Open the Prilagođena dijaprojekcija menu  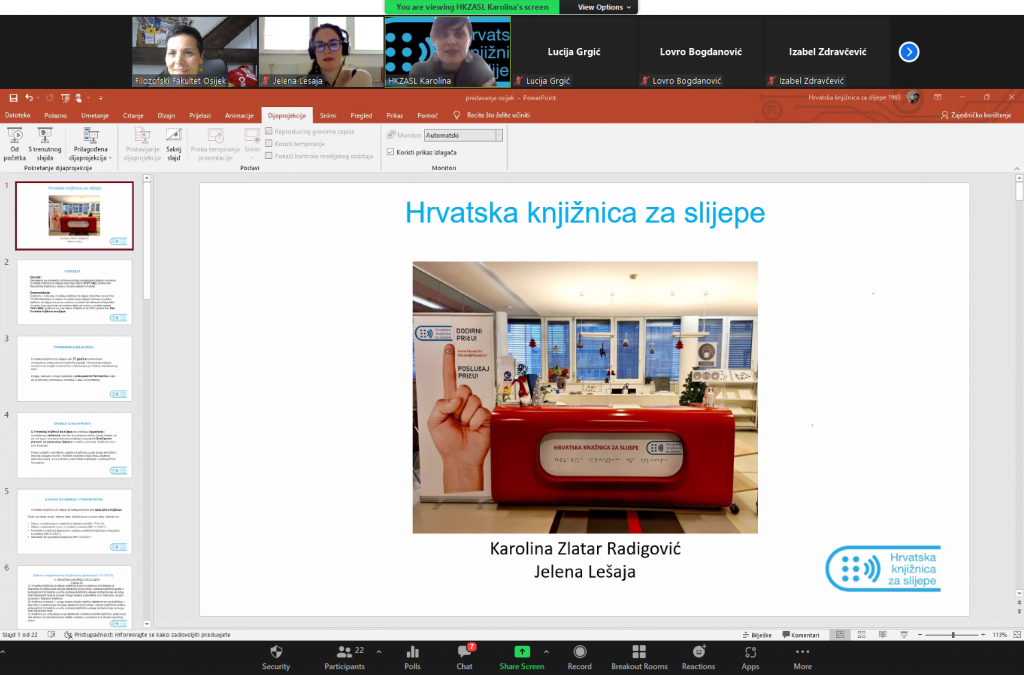pos(91,144)
